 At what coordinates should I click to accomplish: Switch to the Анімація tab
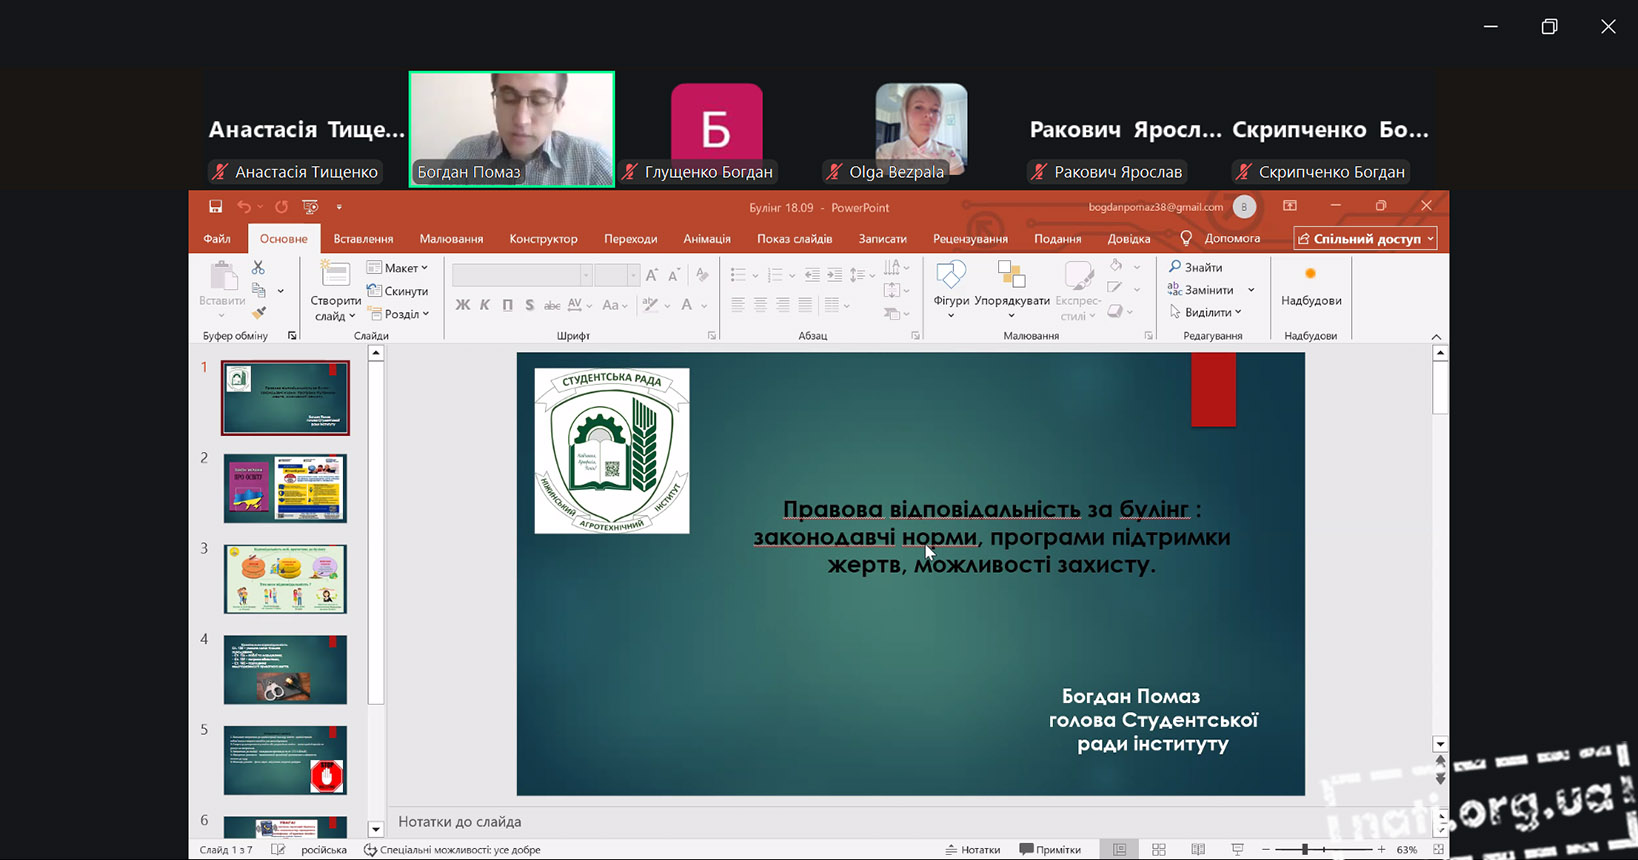(x=707, y=239)
